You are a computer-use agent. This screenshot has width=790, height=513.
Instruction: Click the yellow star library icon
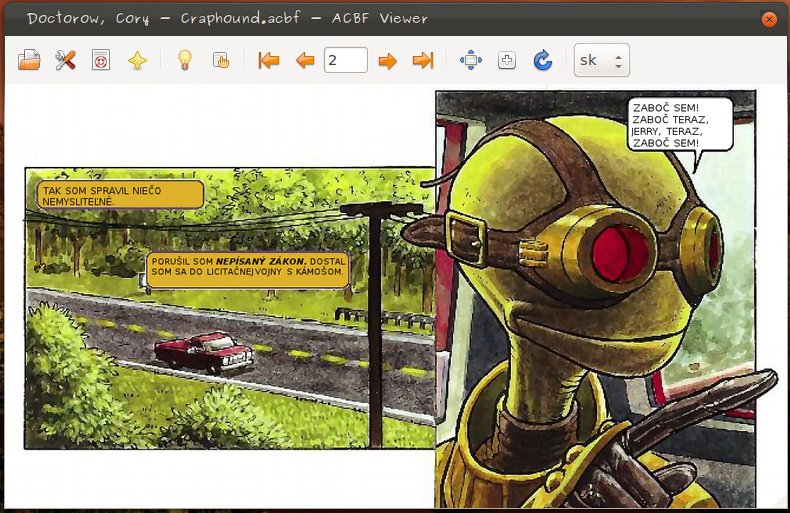(137, 61)
